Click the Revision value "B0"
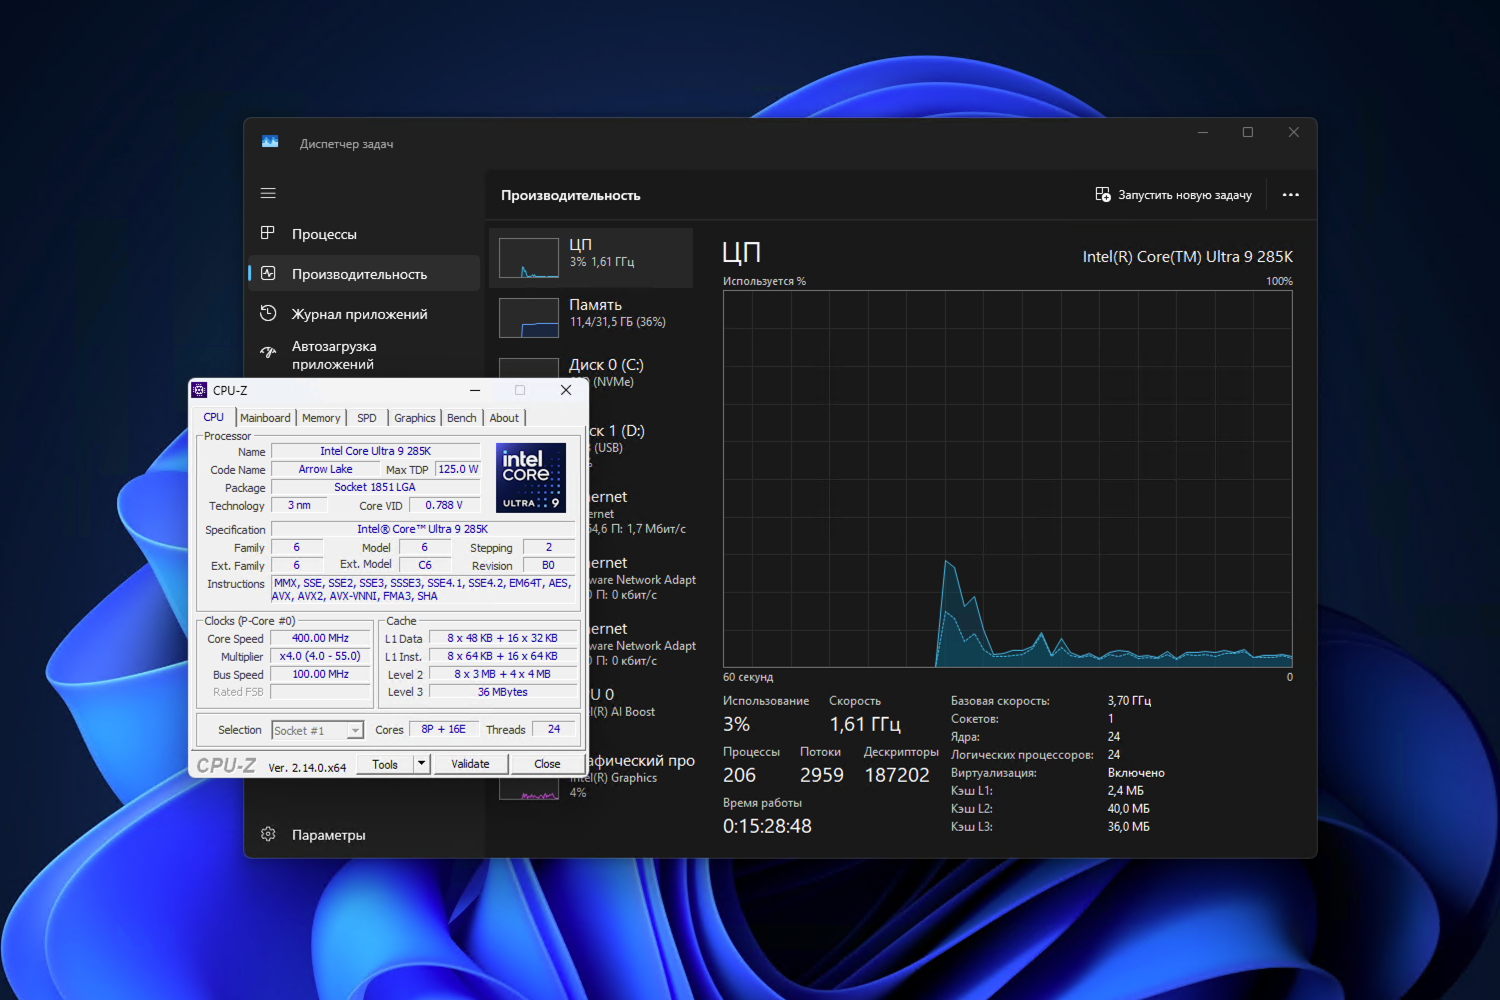 click(549, 565)
